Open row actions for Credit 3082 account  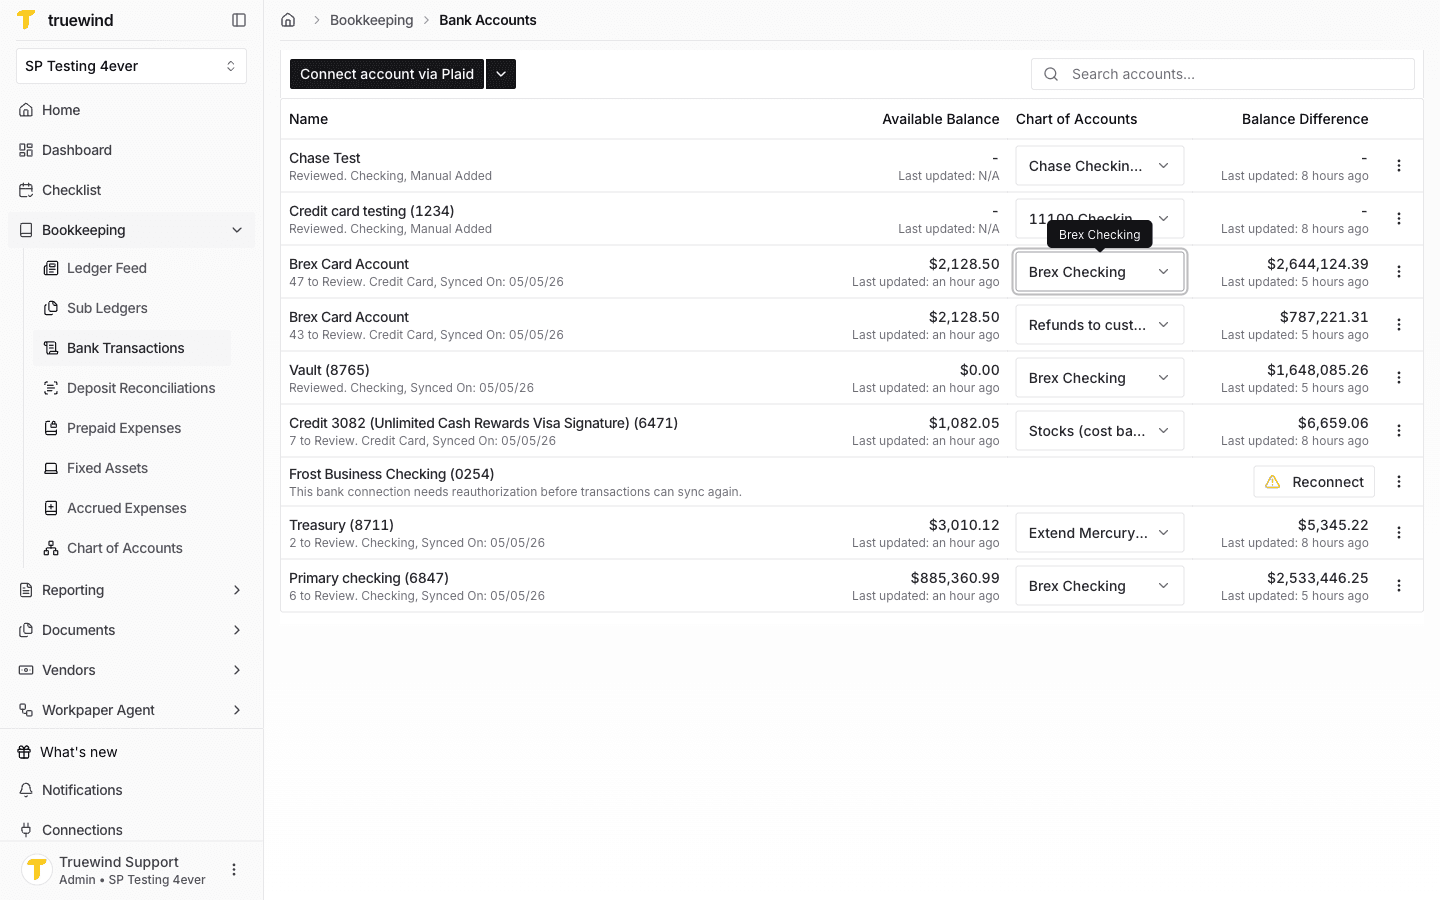pyautogui.click(x=1399, y=431)
